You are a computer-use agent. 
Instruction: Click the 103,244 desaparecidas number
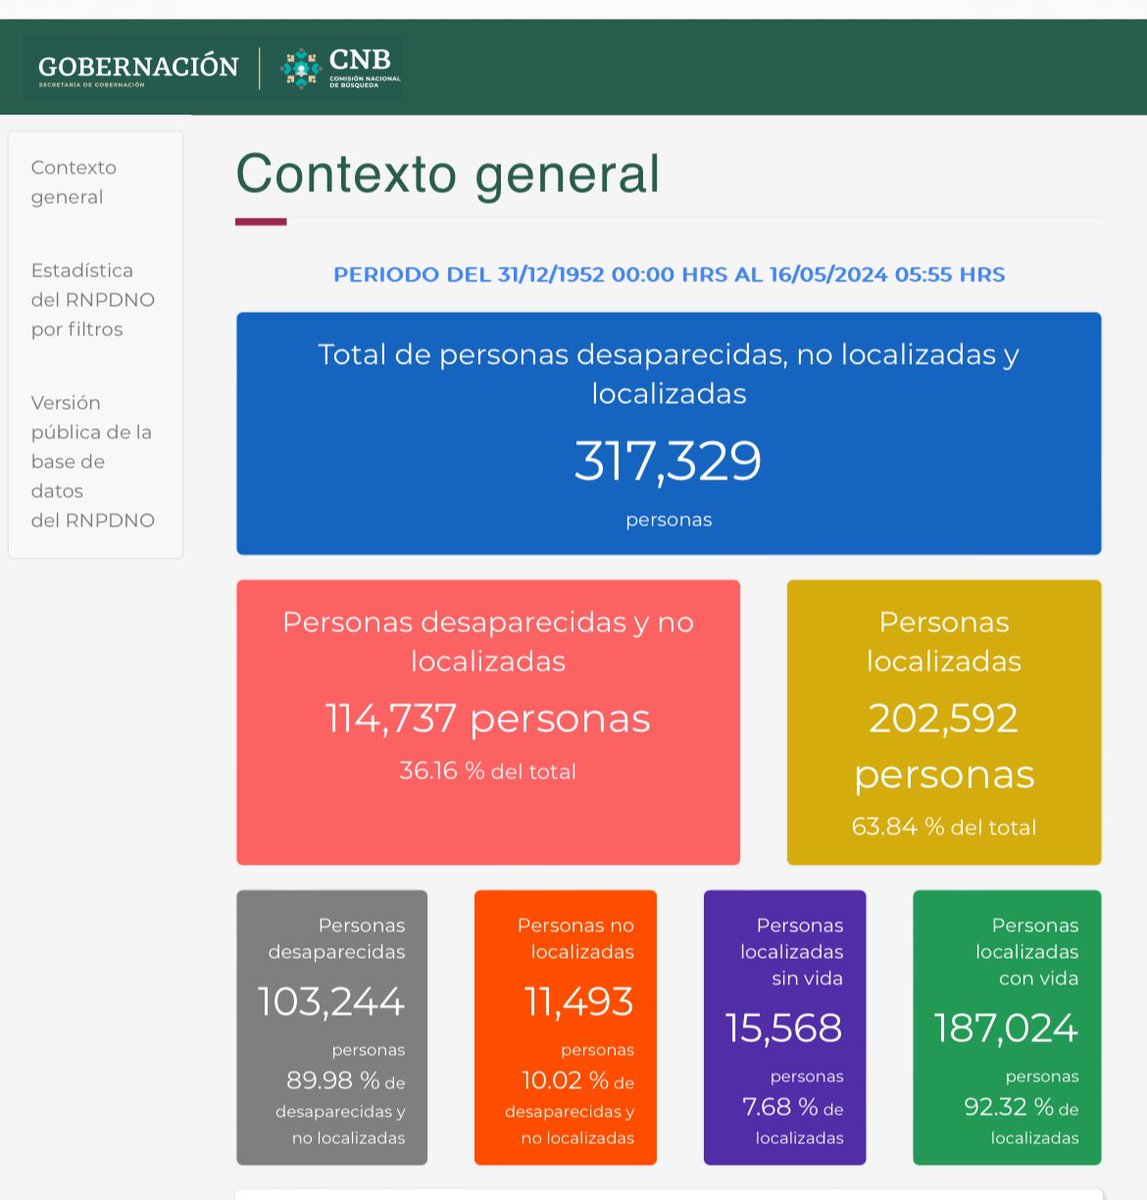pyautogui.click(x=331, y=1001)
